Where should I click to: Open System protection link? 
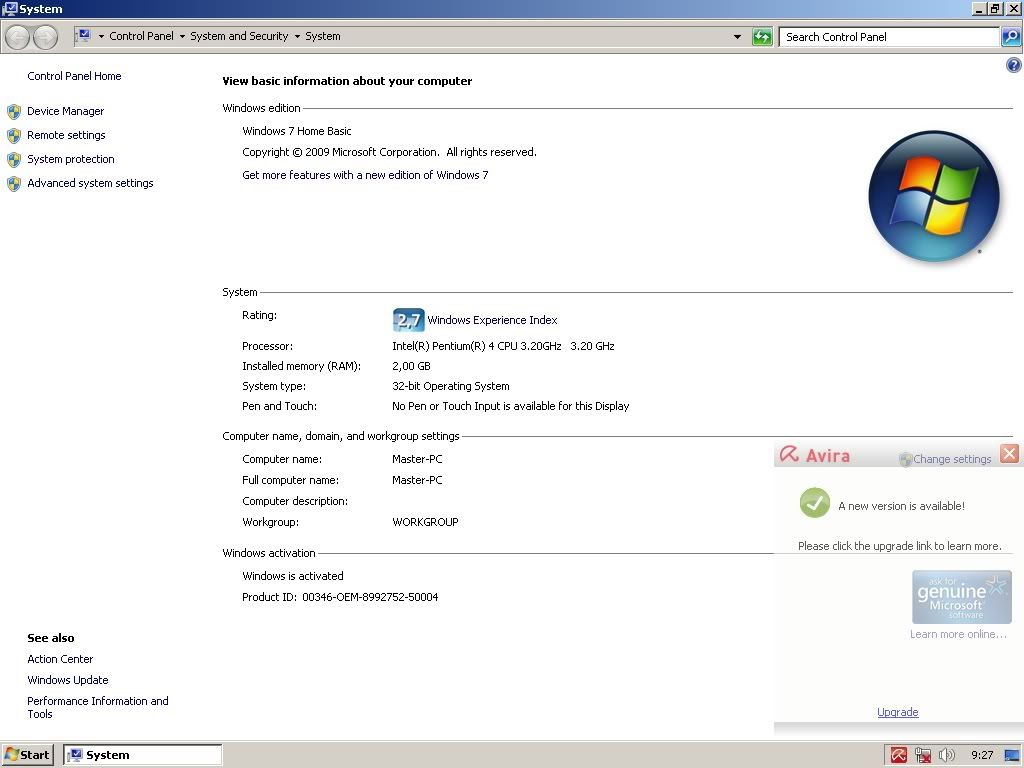pos(71,159)
